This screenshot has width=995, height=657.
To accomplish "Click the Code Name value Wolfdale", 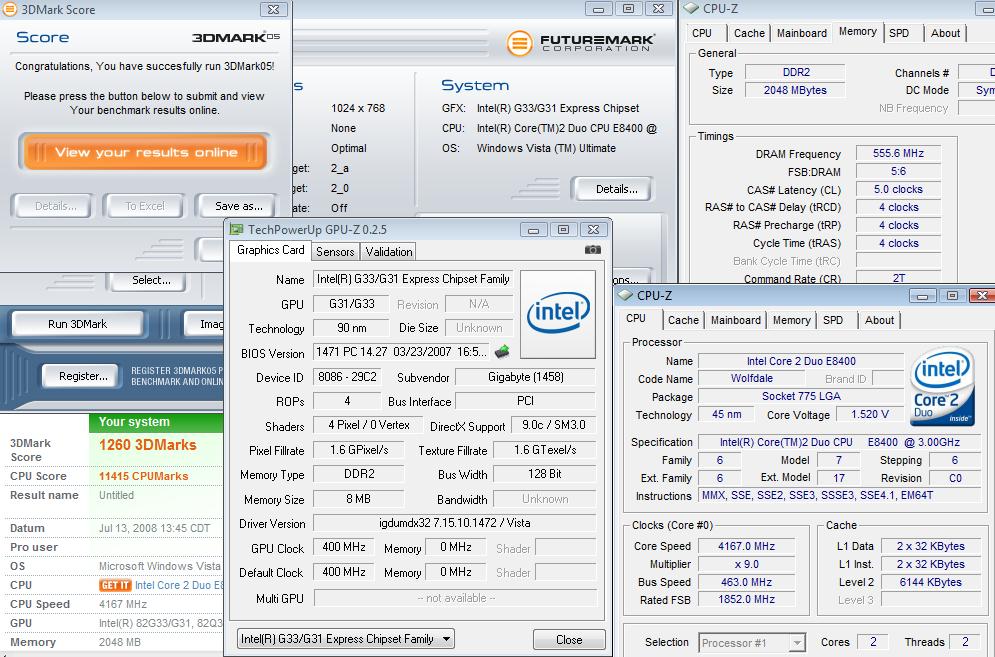I will [x=751, y=378].
